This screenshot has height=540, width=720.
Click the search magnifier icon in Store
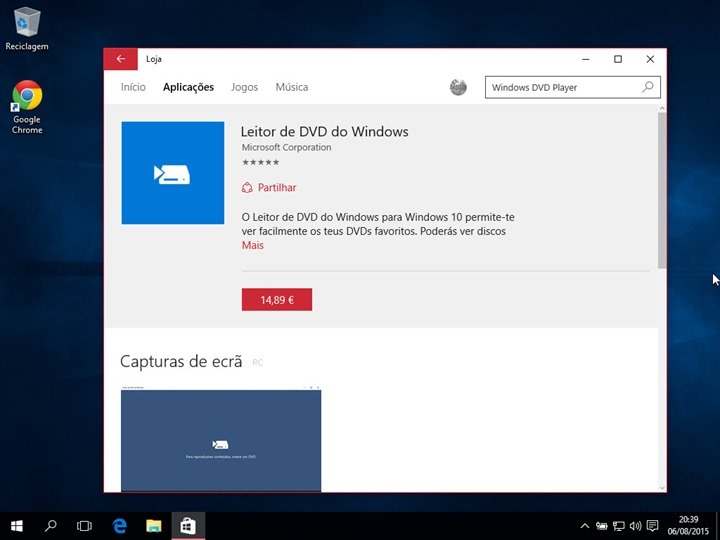[647, 87]
